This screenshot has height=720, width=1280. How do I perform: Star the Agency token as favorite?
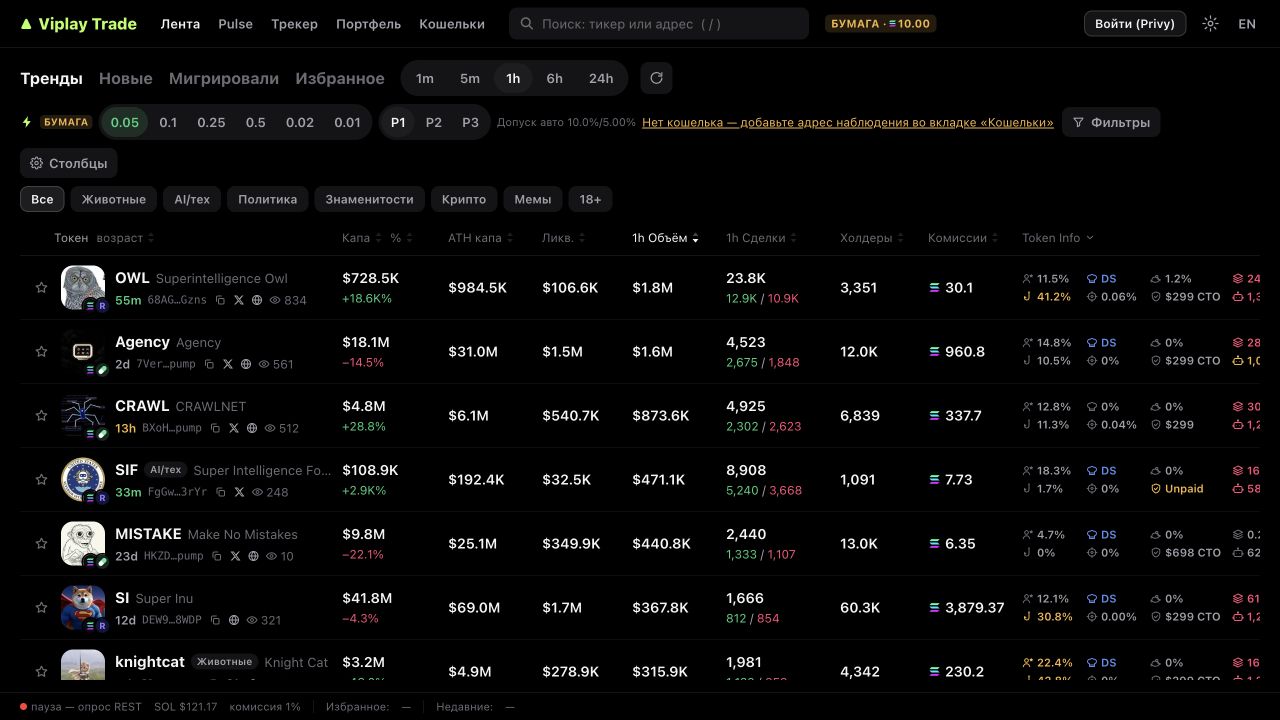41,352
